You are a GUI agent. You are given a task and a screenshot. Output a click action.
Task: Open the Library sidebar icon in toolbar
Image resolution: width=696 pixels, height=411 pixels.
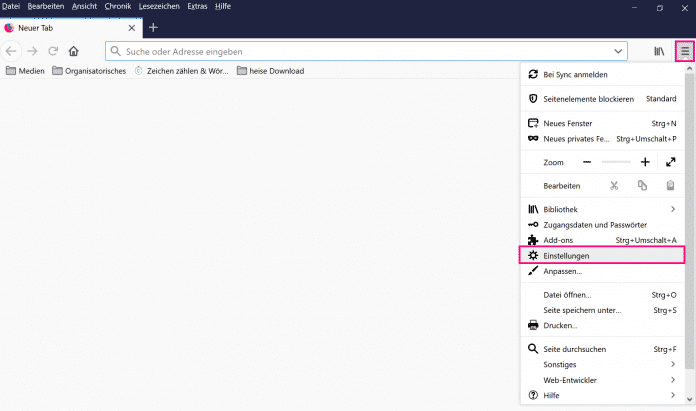pyautogui.click(x=659, y=50)
